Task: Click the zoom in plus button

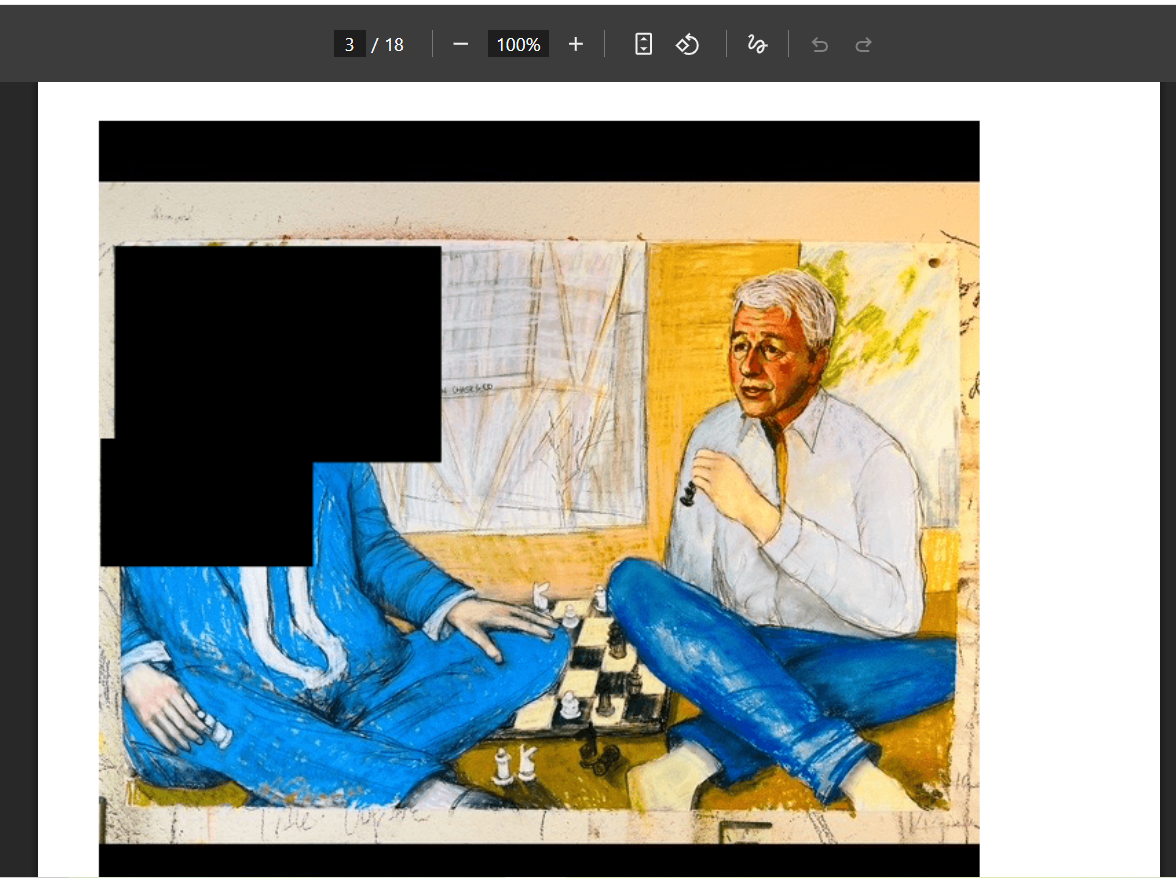Action: coord(575,44)
